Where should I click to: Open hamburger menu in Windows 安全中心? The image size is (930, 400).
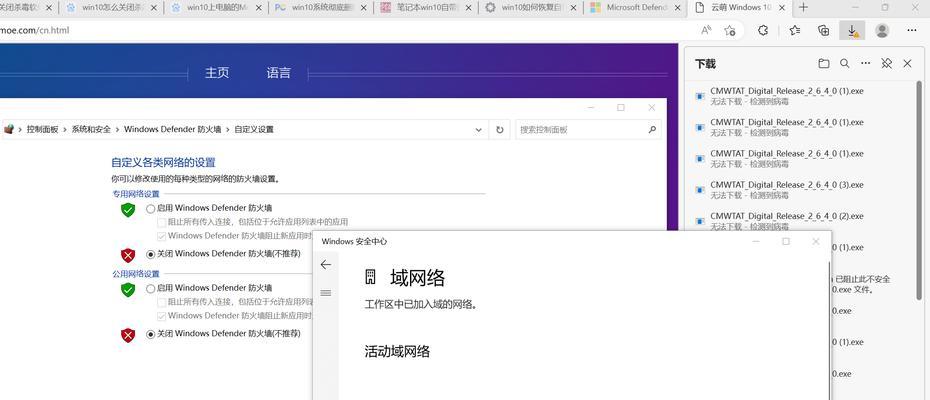click(326, 293)
